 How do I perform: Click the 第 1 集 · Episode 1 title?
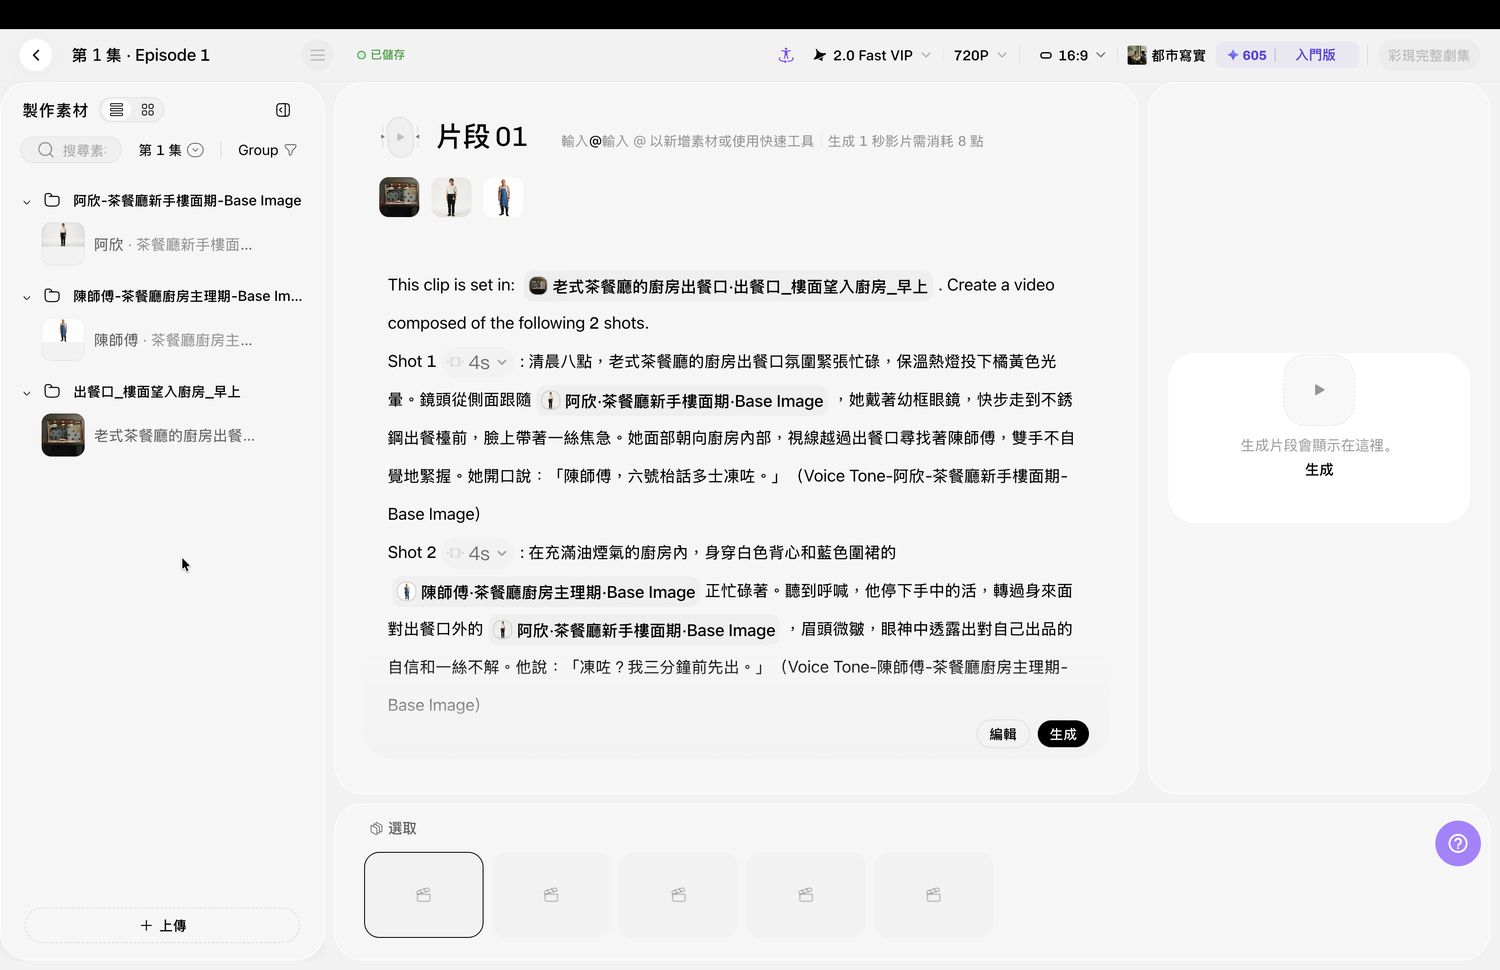click(x=141, y=55)
